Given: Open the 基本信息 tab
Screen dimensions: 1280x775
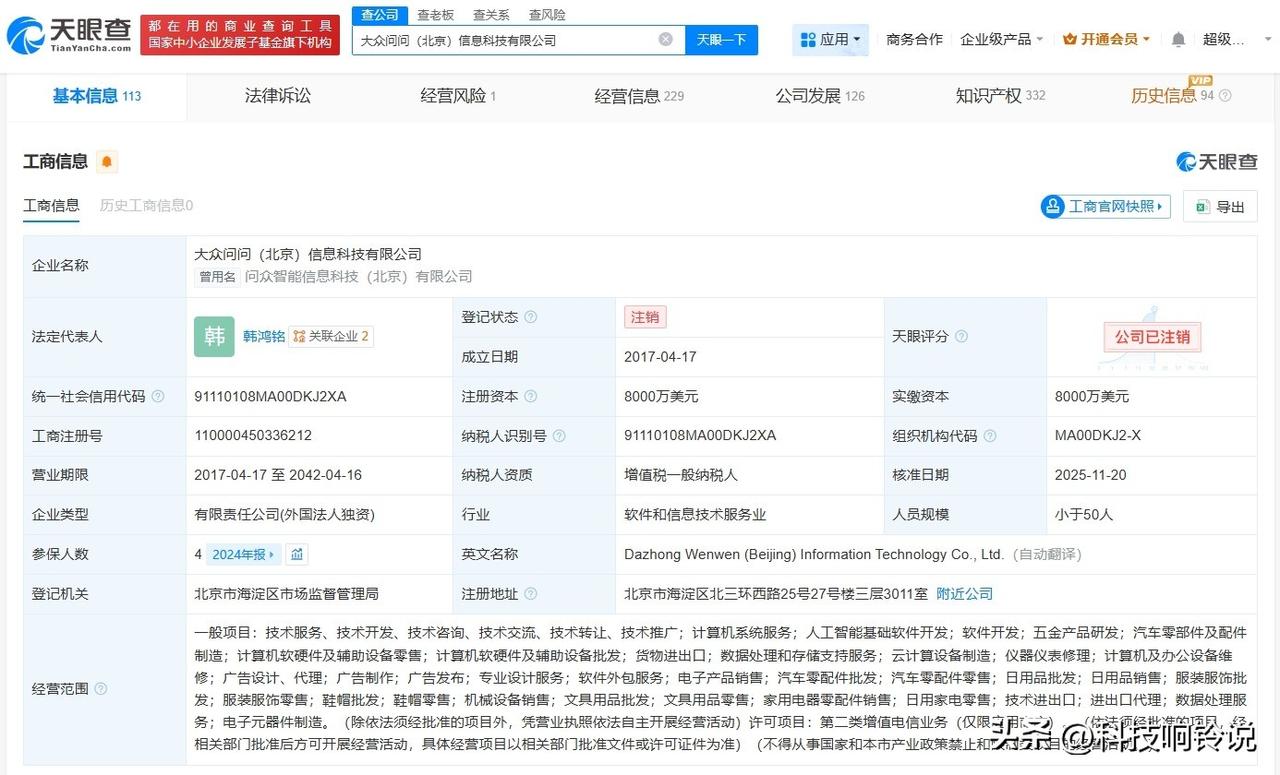Looking at the screenshot, I should [97, 96].
